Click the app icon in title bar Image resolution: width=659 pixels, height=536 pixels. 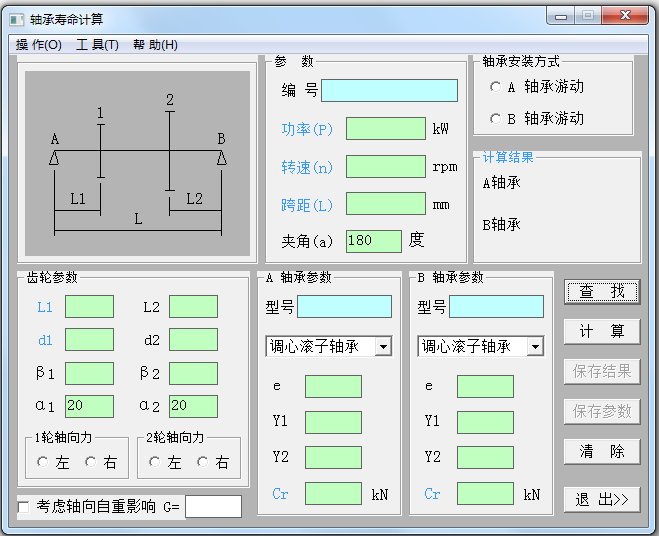click(17, 18)
